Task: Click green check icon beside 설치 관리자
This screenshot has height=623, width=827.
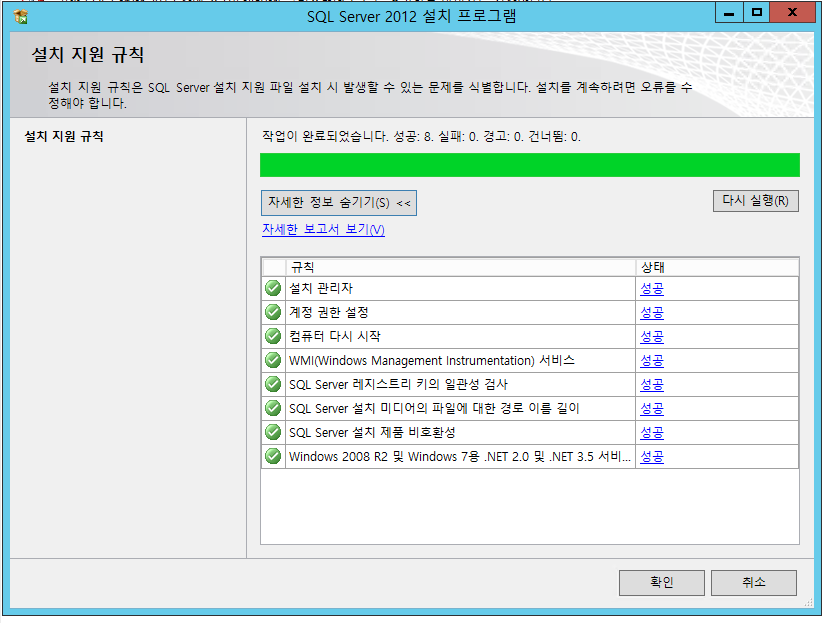Action: [x=273, y=288]
